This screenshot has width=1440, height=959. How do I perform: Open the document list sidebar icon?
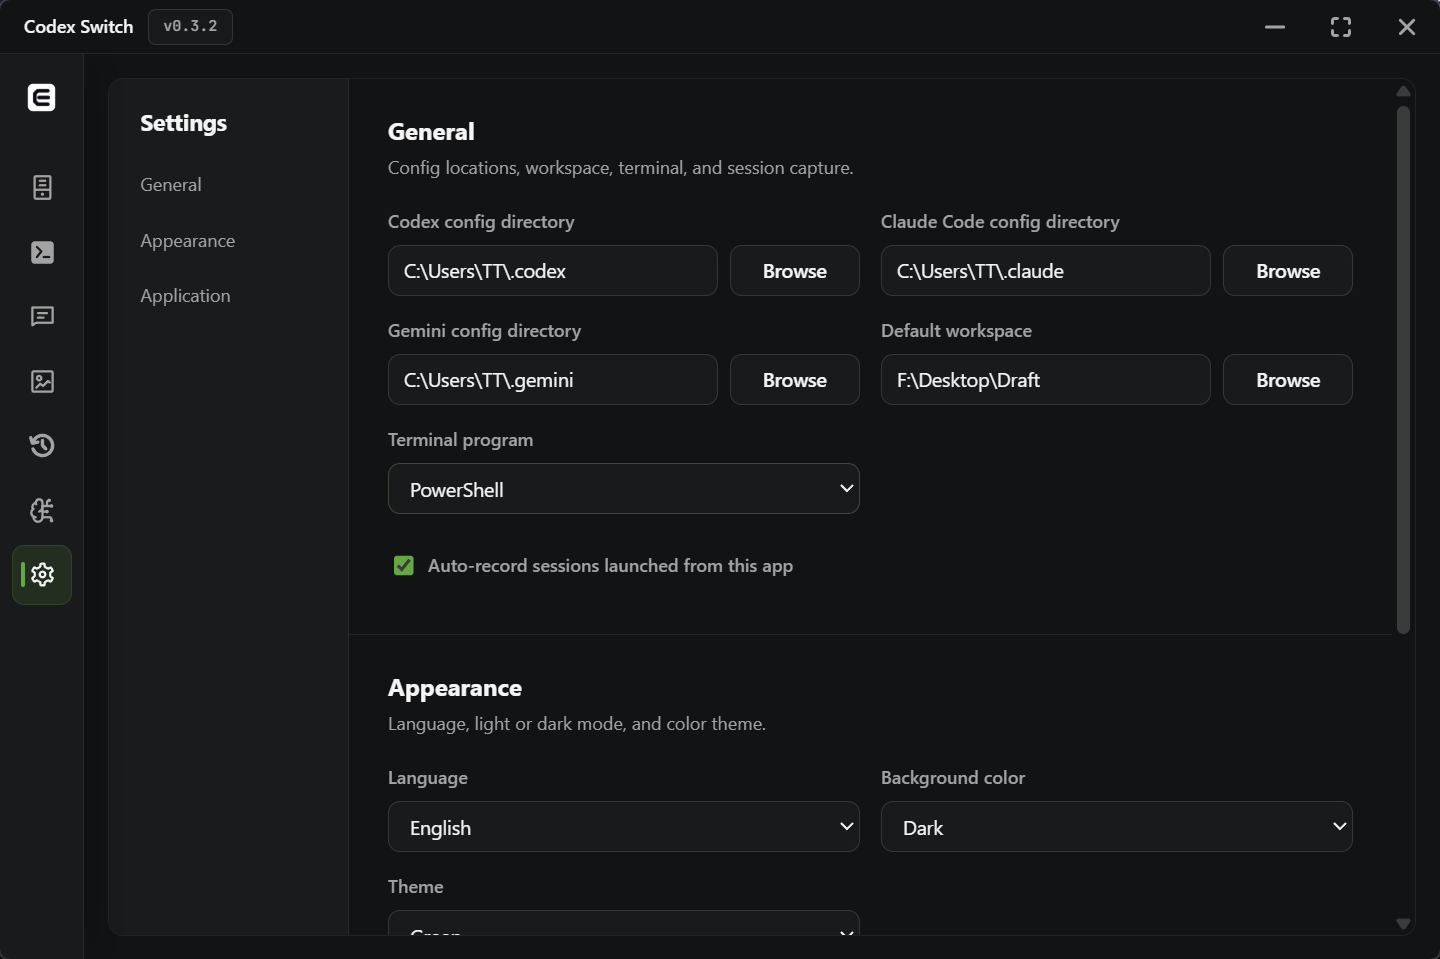(42, 187)
